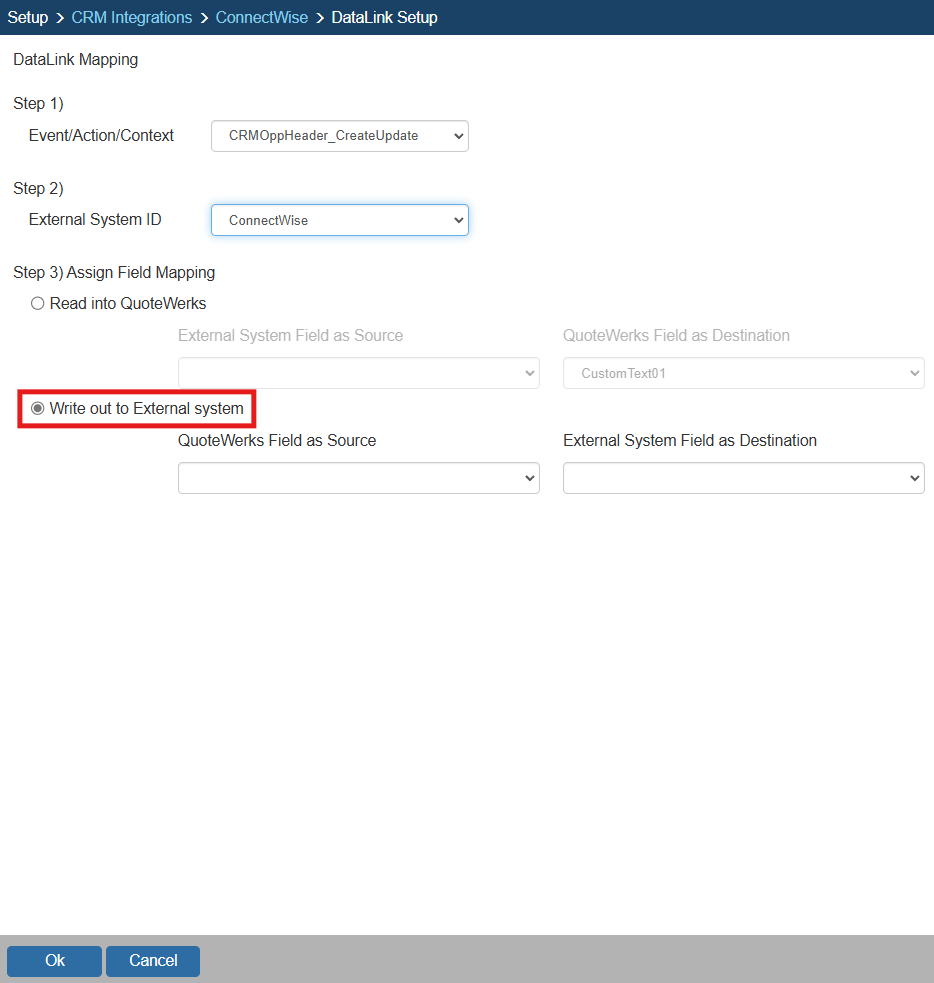Viewport: 934px width, 983px height.
Task: Click the QuoteWerks Field as Source label
Action: pos(277,440)
